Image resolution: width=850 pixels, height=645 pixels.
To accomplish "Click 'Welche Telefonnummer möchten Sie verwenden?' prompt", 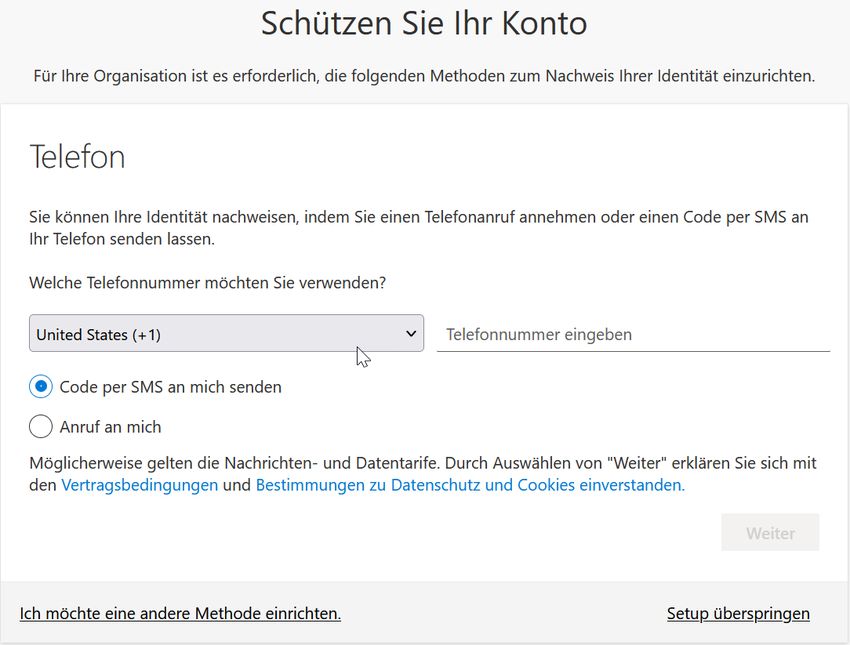I will pos(208,283).
